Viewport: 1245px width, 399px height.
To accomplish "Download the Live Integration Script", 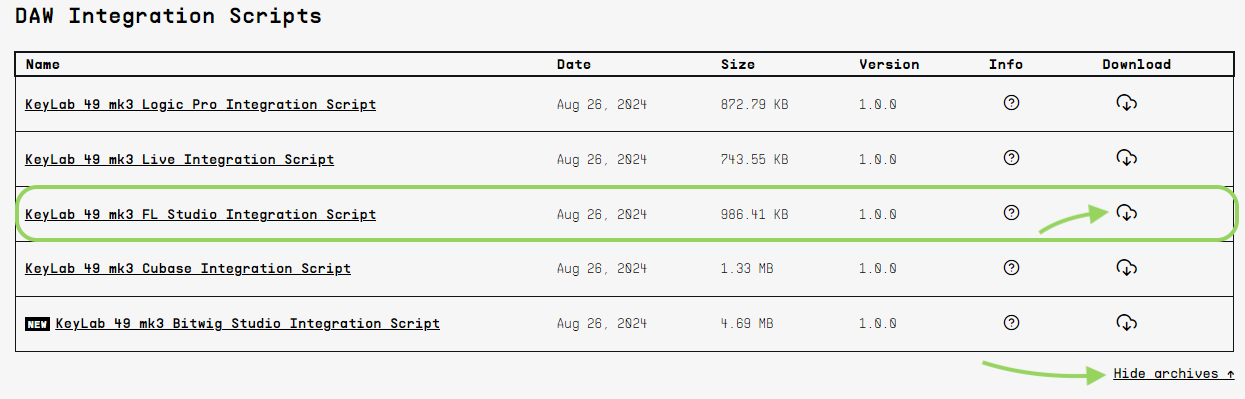I will click(1126, 157).
